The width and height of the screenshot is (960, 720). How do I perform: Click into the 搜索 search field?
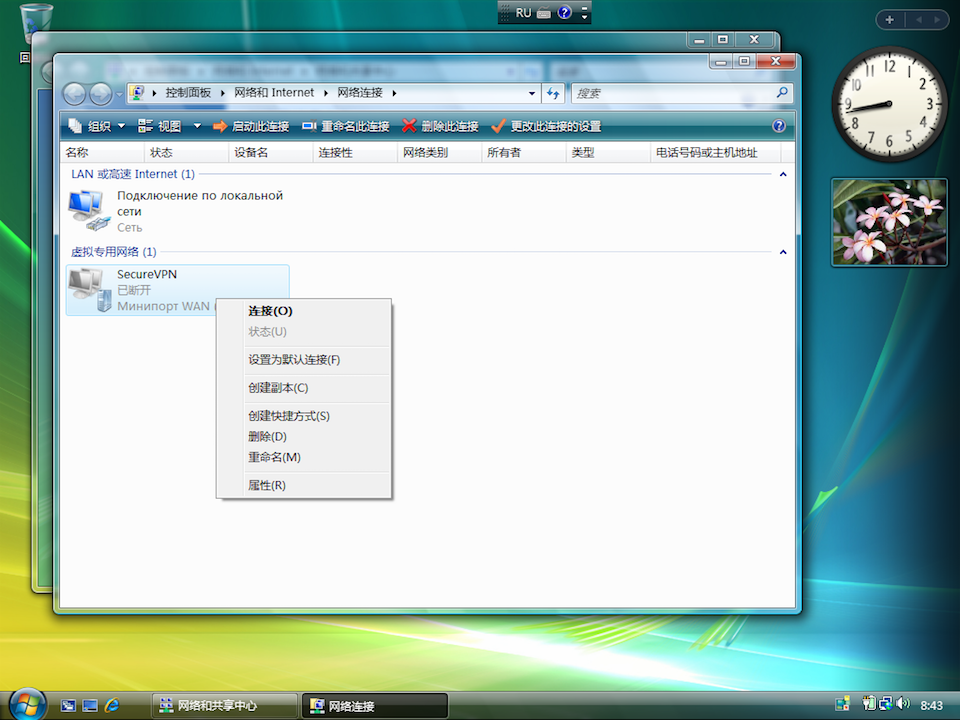point(670,93)
